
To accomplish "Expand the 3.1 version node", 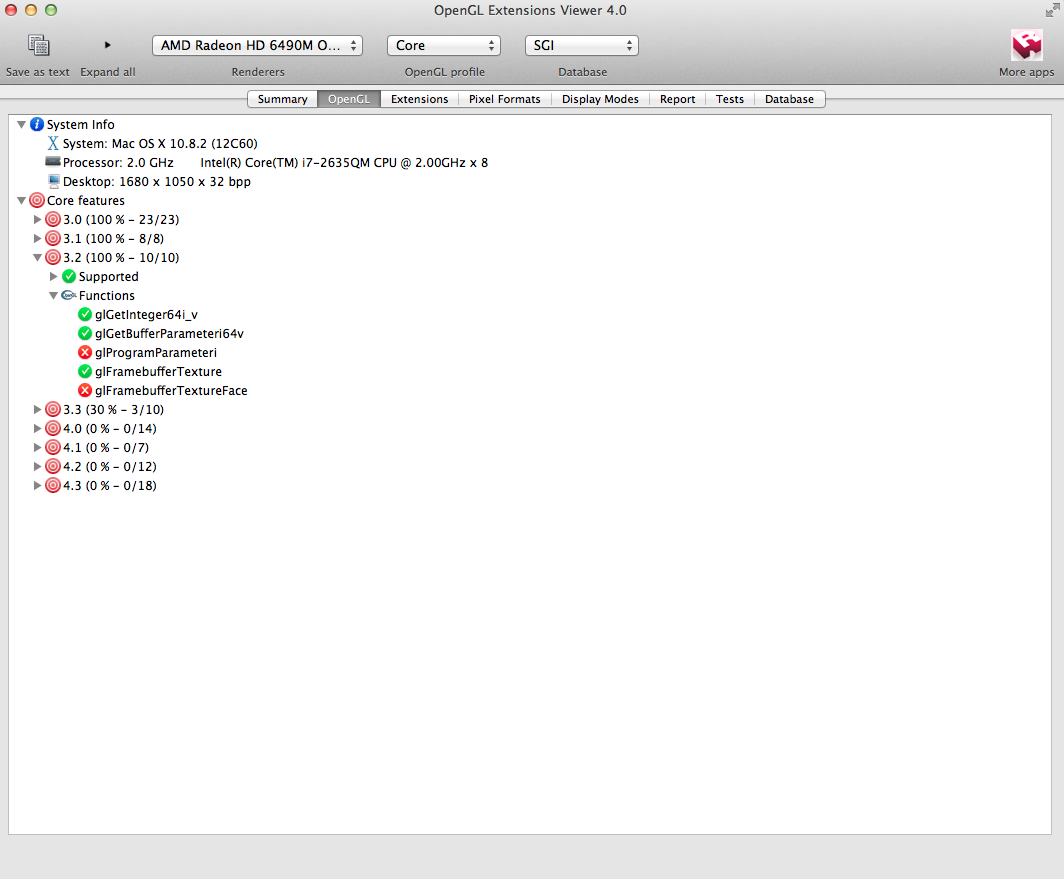I will point(37,238).
